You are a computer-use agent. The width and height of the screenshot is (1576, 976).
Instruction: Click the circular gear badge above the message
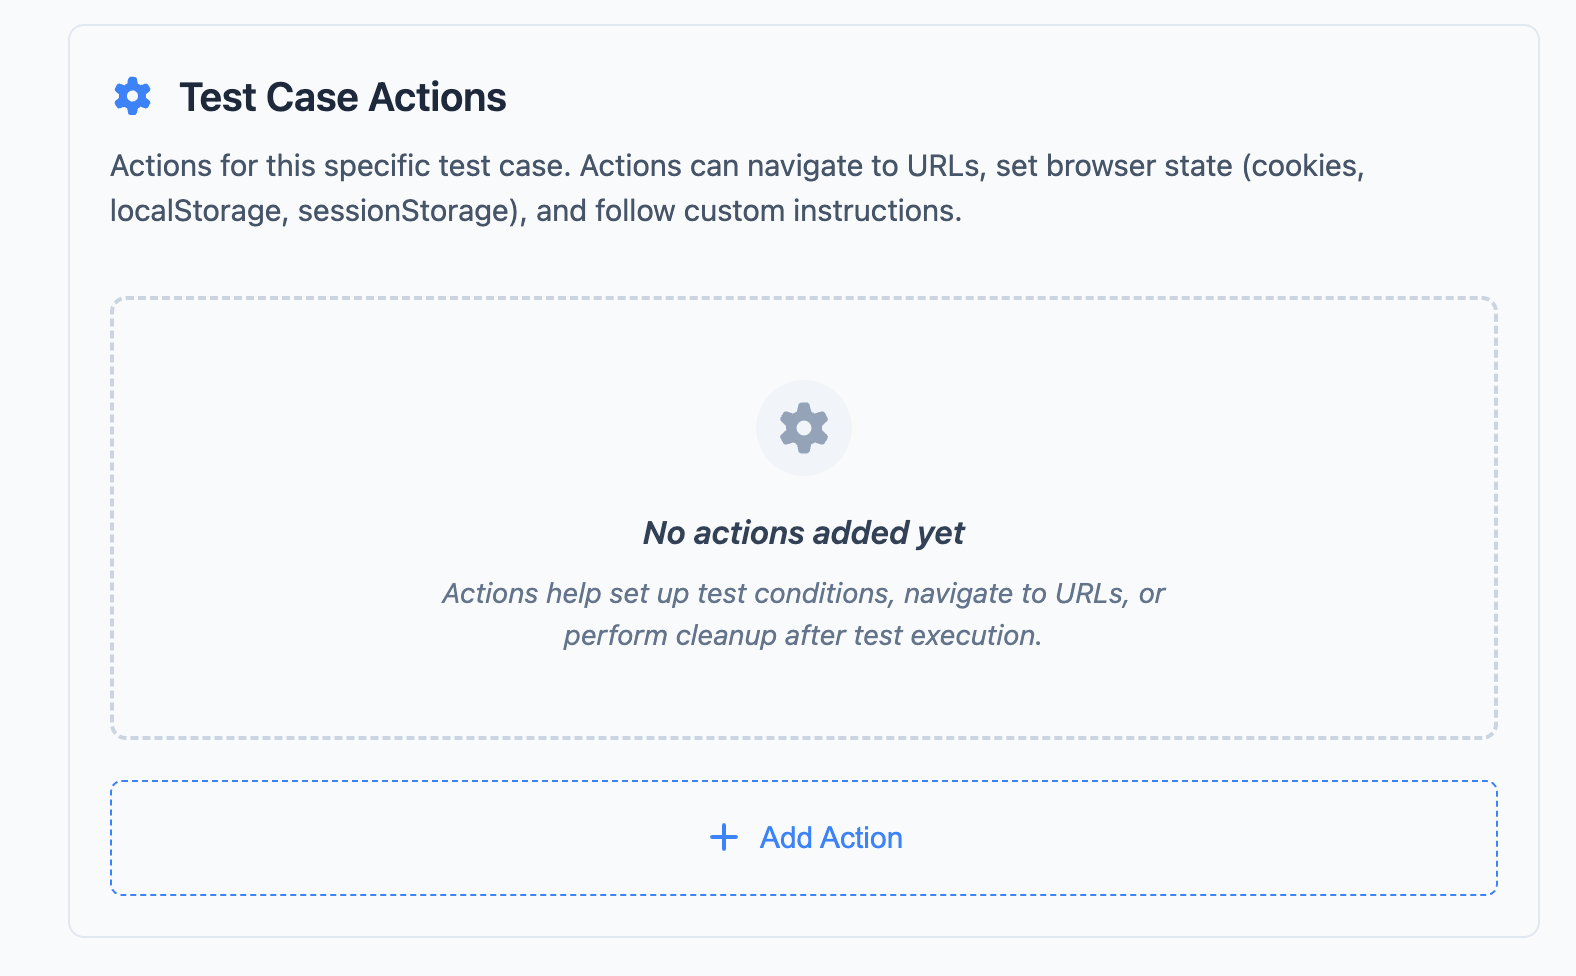pos(804,428)
